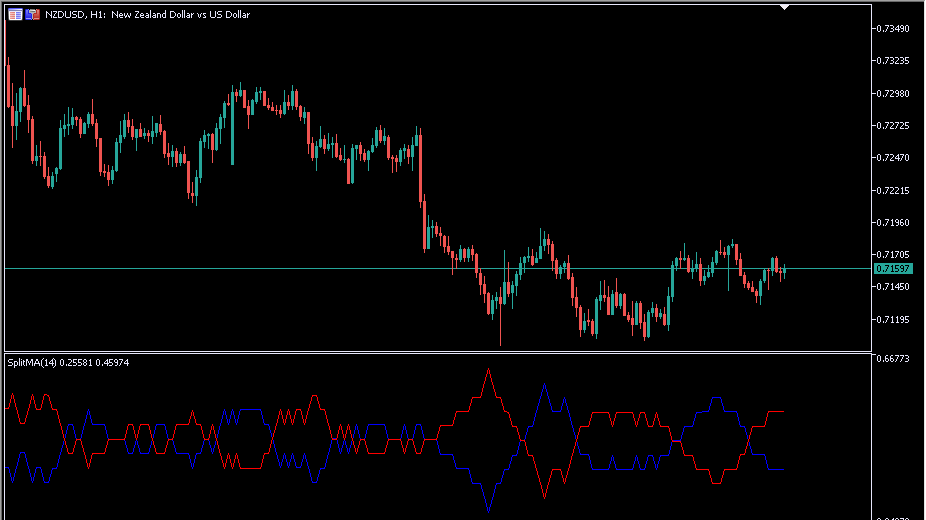Click the 0.71195 price axis label

tap(892, 319)
